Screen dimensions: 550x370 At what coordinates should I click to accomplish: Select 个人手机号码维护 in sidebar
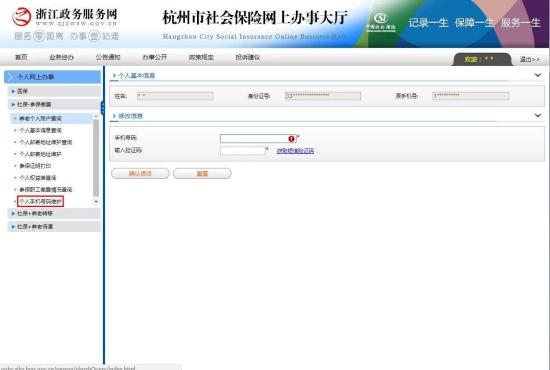click(x=40, y=201)
